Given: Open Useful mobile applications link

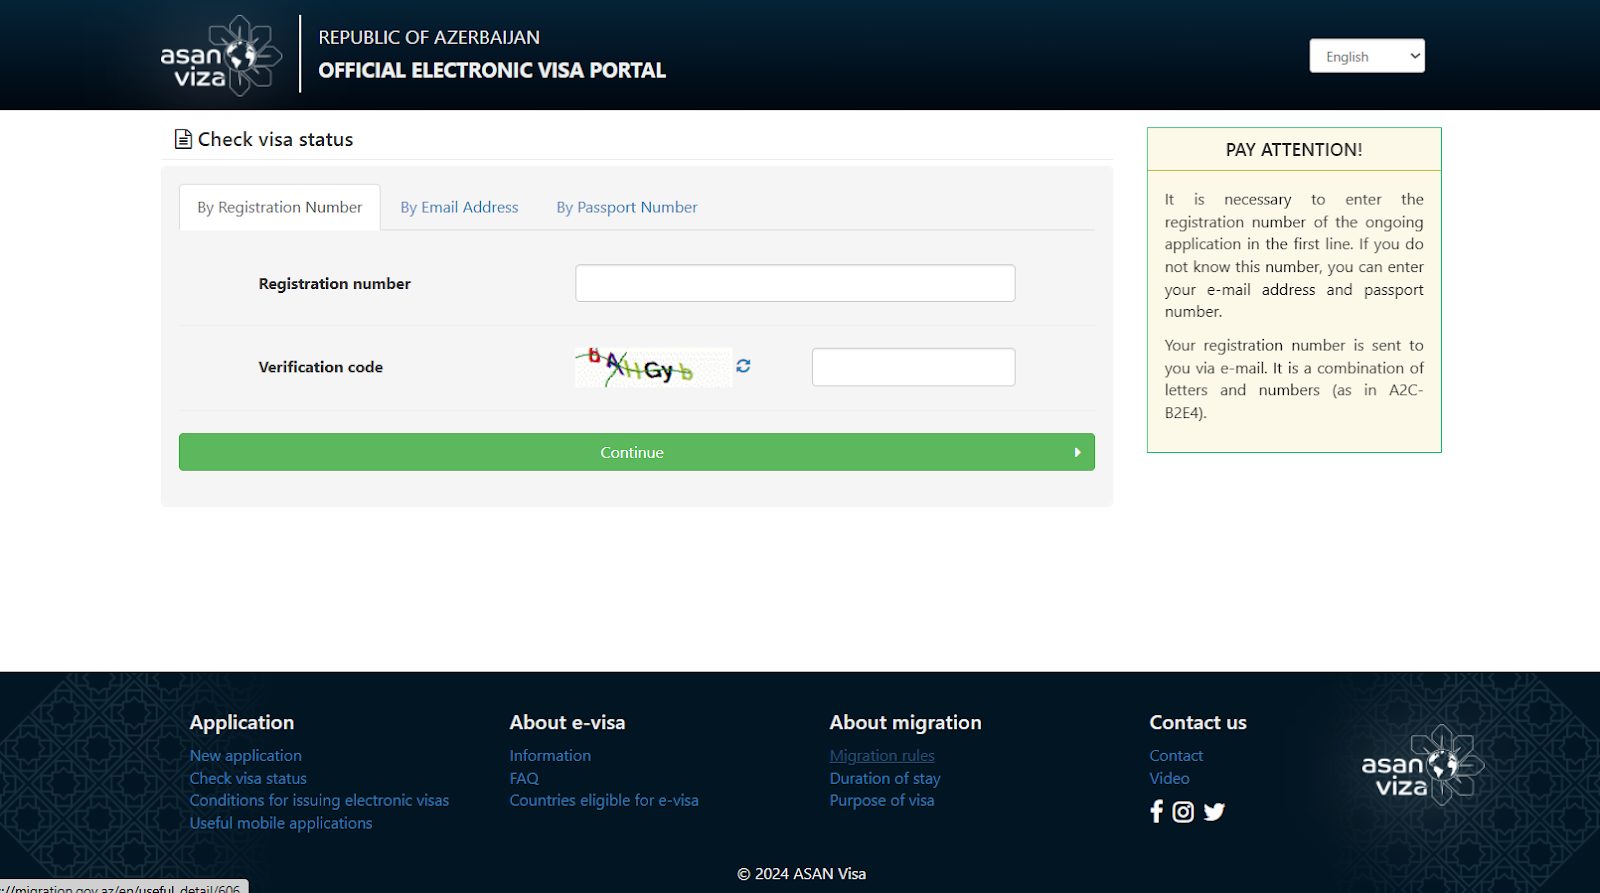Looking at the screenshot, I should pos(281,823).
